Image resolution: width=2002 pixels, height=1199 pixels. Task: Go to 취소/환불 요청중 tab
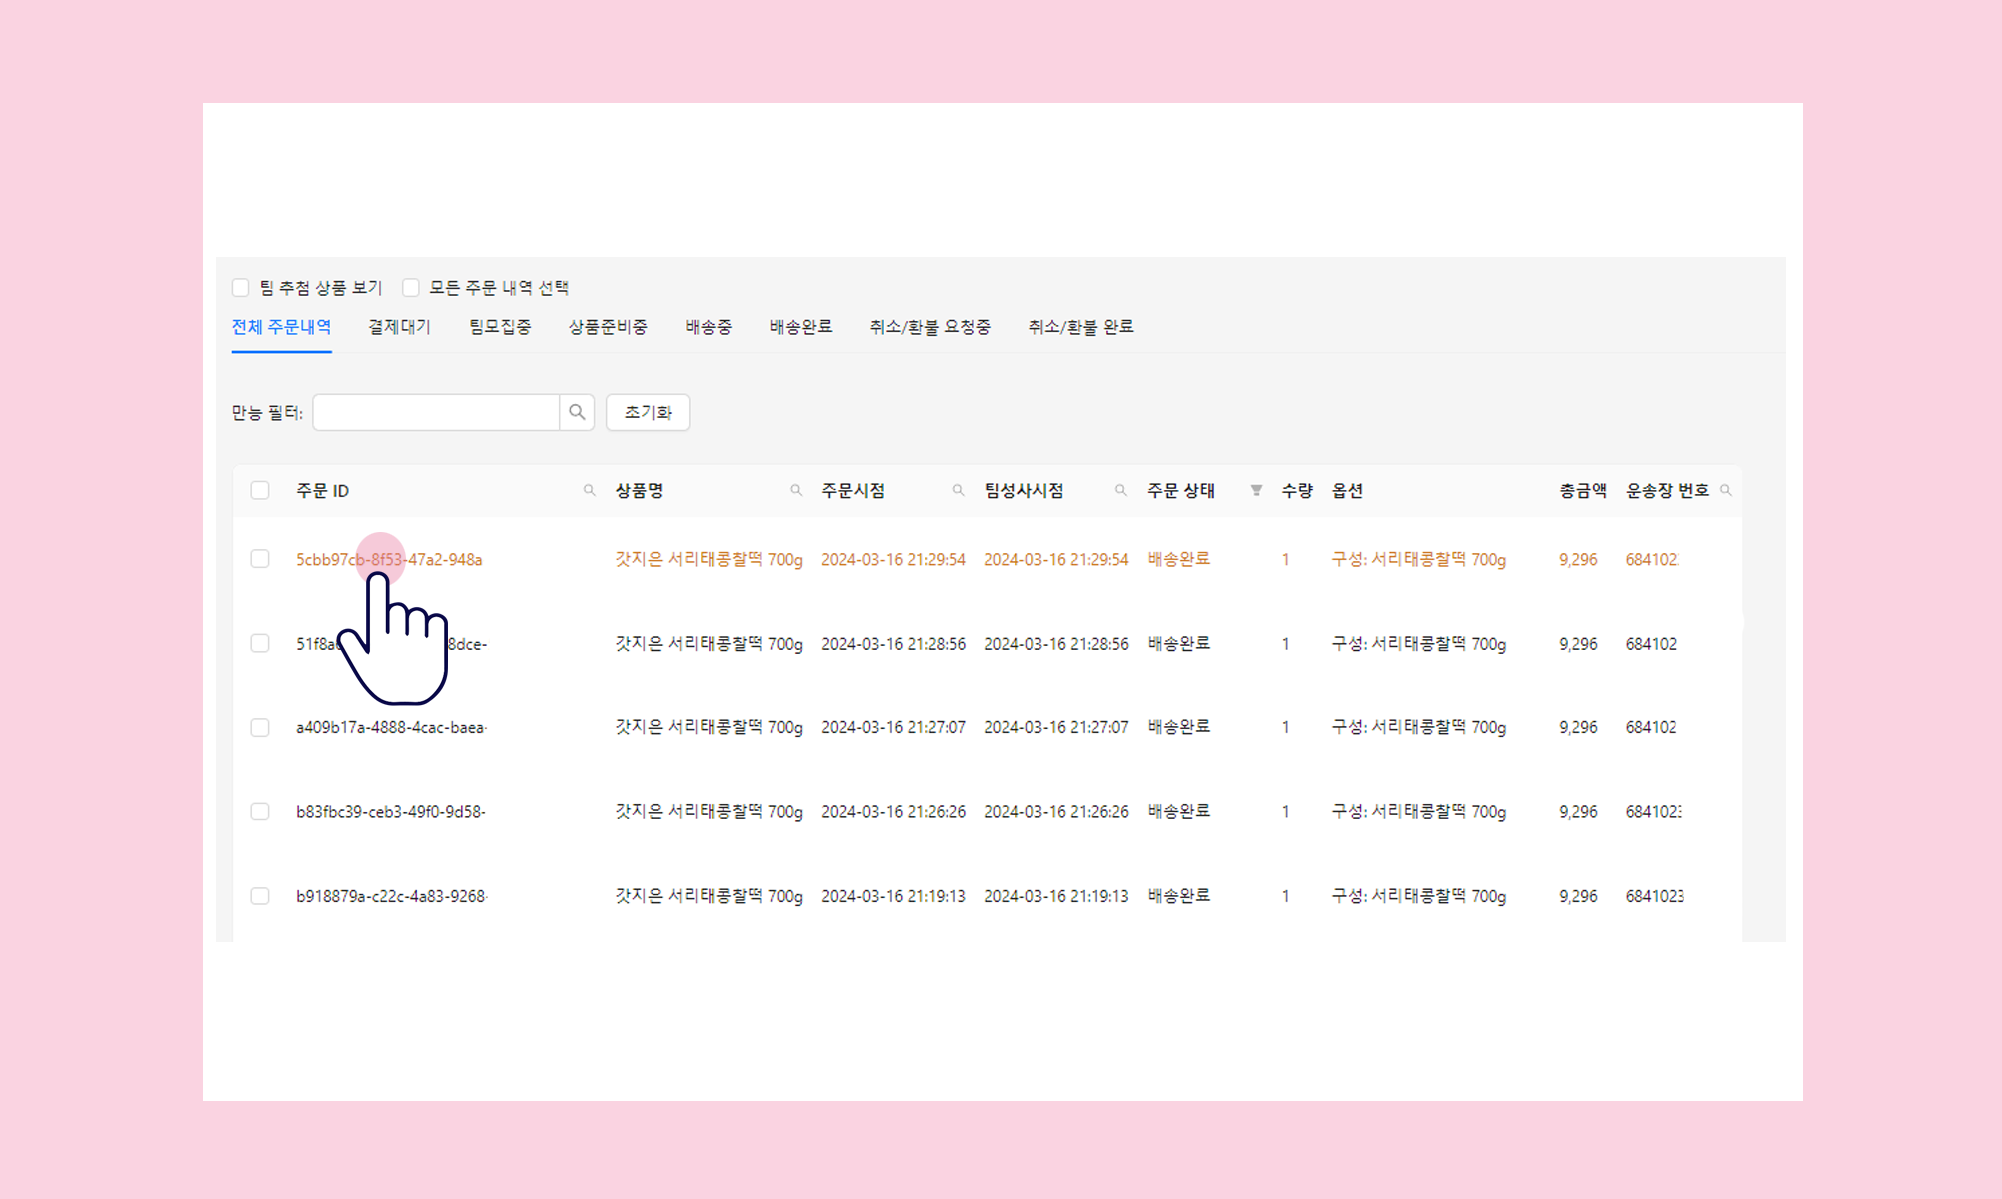click(x=929, y=327)
